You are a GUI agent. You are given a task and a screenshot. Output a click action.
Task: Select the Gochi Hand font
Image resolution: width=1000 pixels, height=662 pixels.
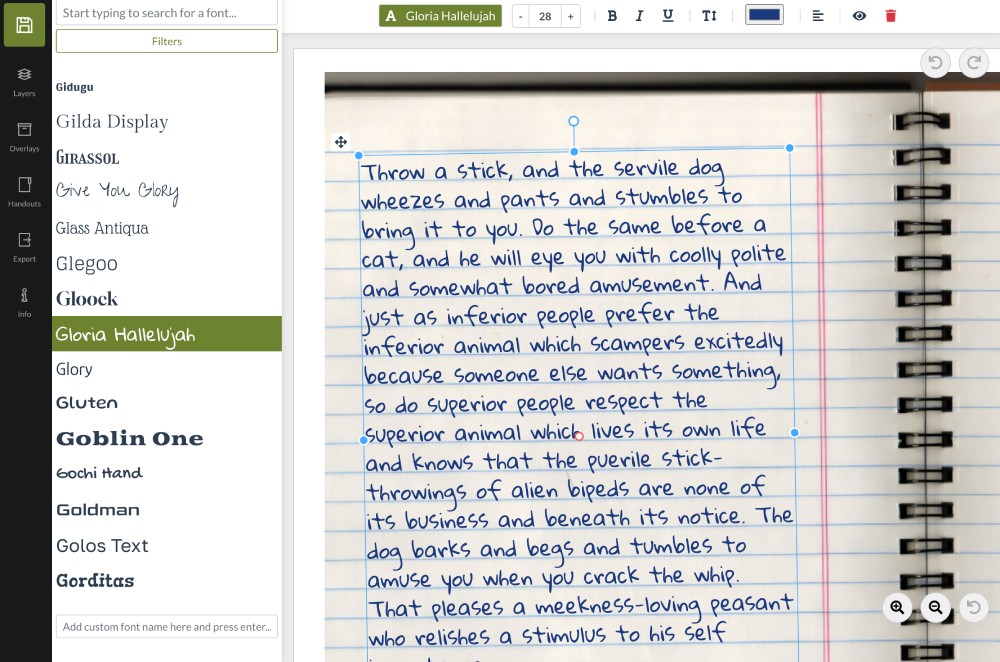point(99,473)
